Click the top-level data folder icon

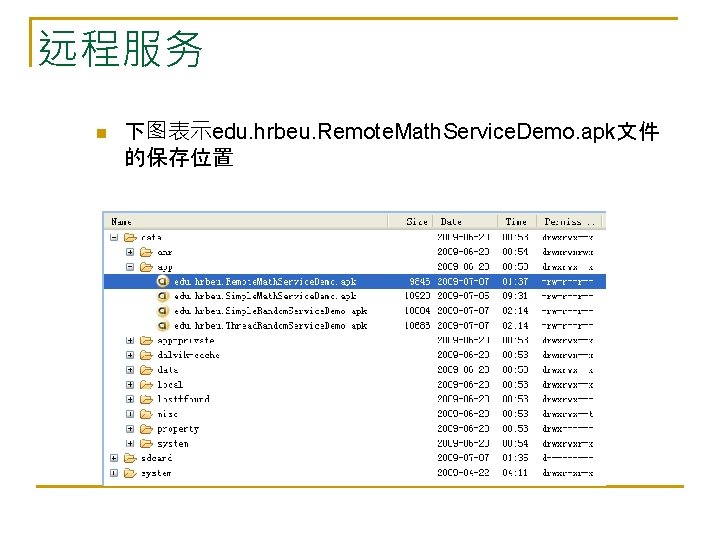(130, 237)
